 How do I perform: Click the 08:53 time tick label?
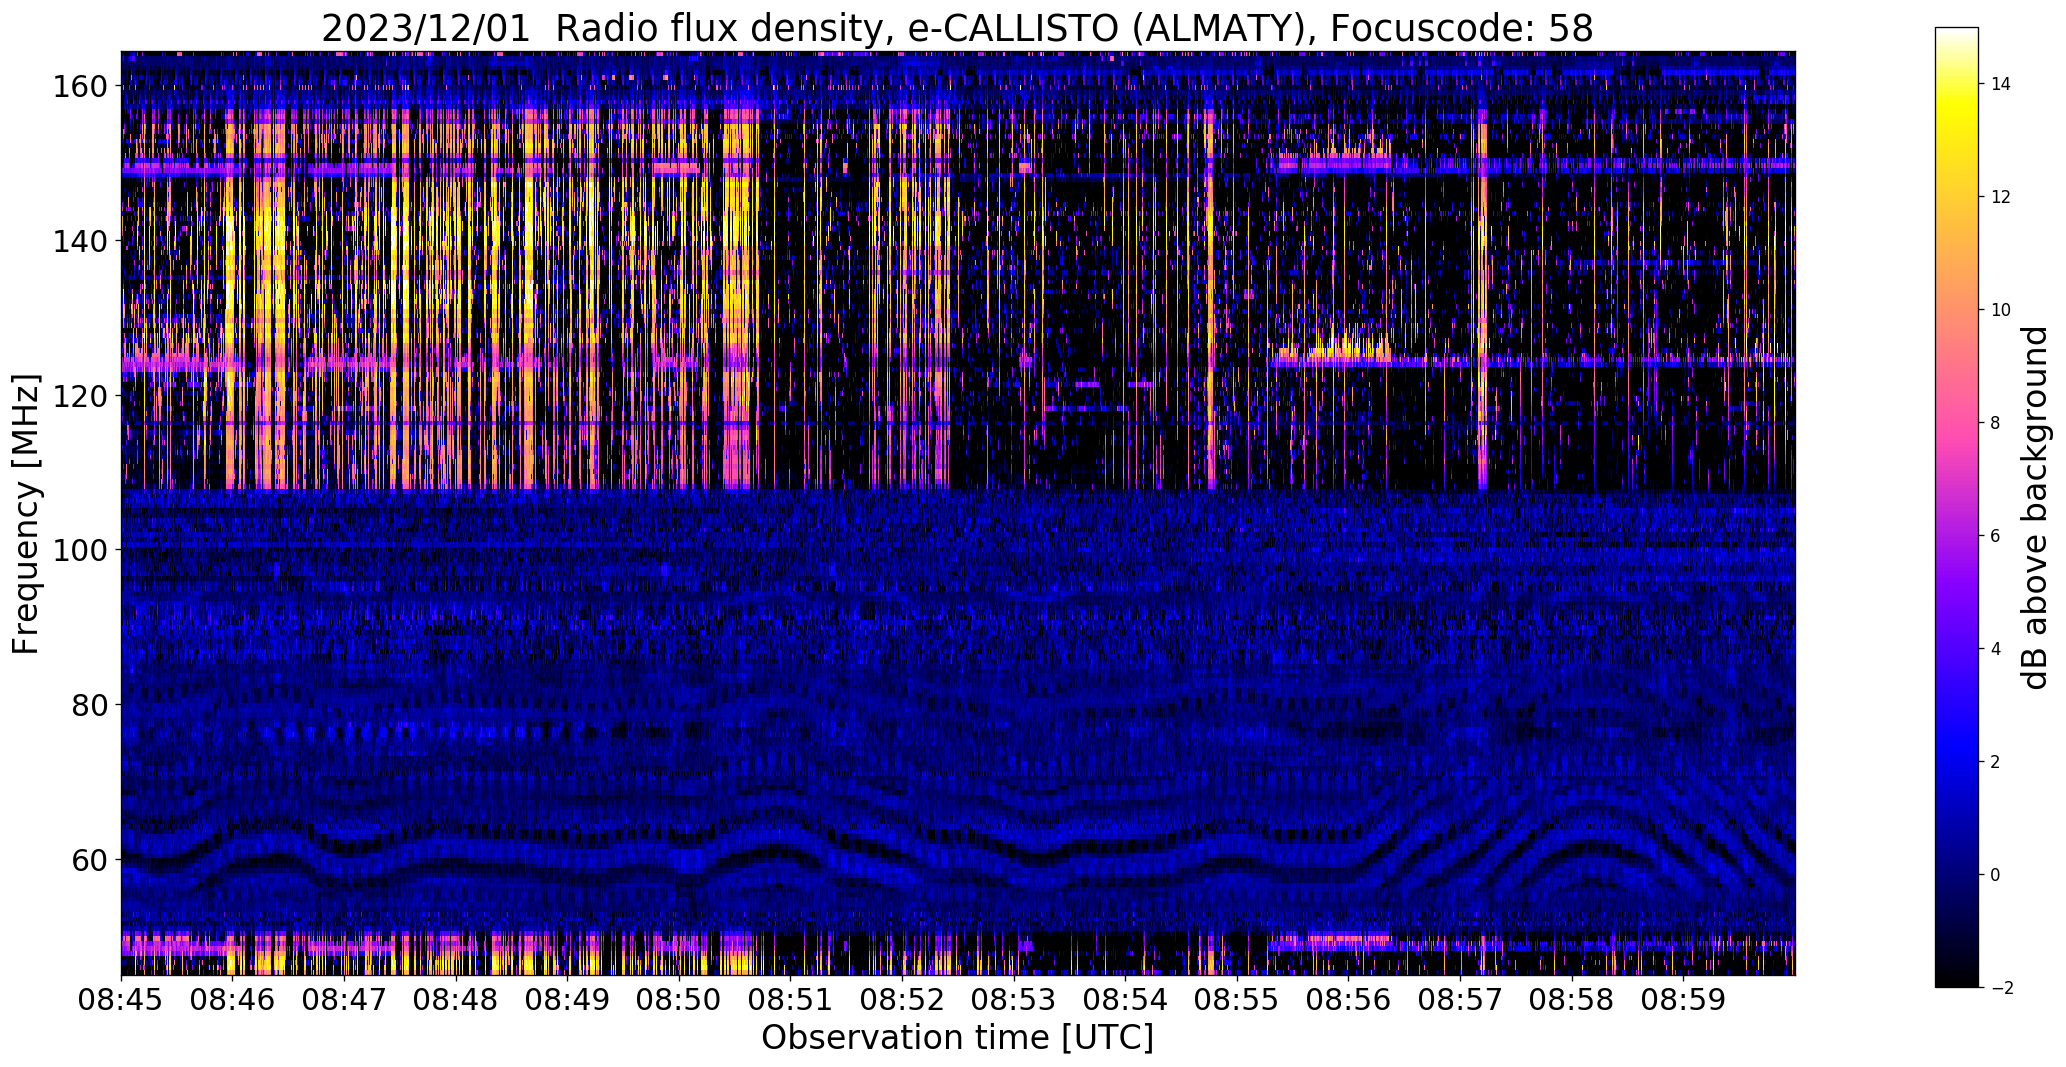coord(1014,999)
